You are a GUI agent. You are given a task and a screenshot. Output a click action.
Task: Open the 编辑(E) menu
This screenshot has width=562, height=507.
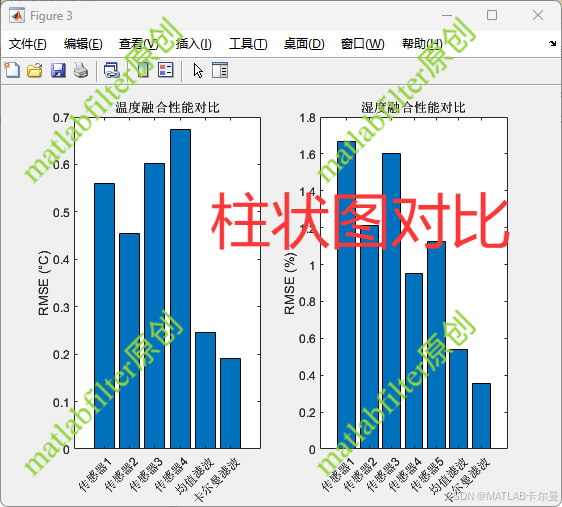pyautogui.click(x=83, y=44)
